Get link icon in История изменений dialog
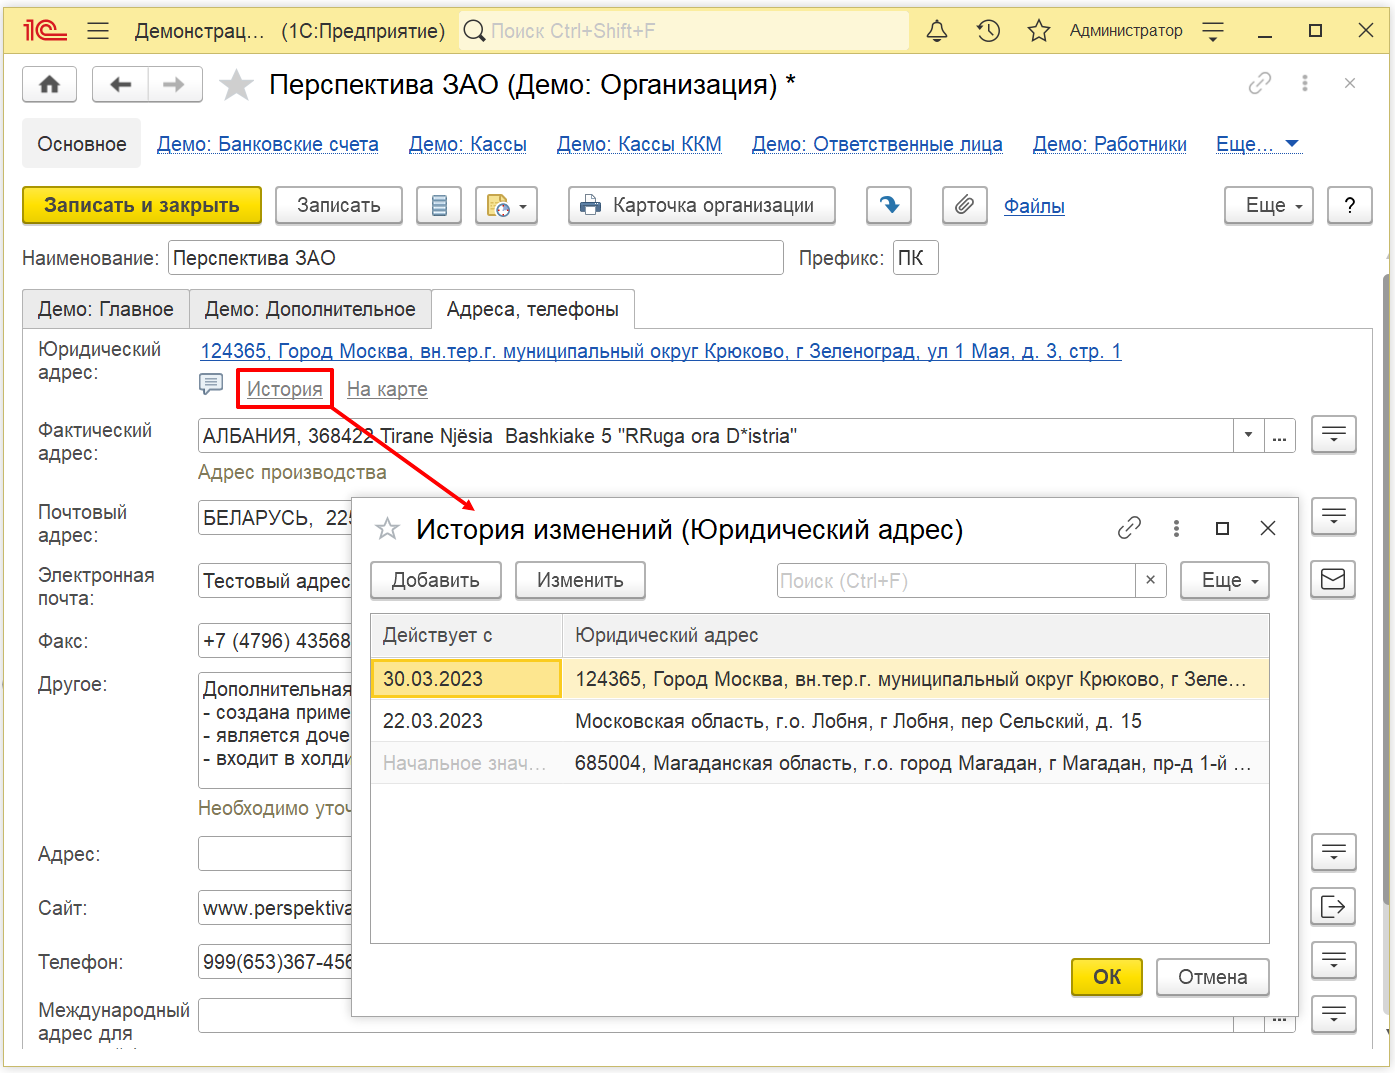The height and width of the screenshot is (1073, 1395). [1129, 528]
